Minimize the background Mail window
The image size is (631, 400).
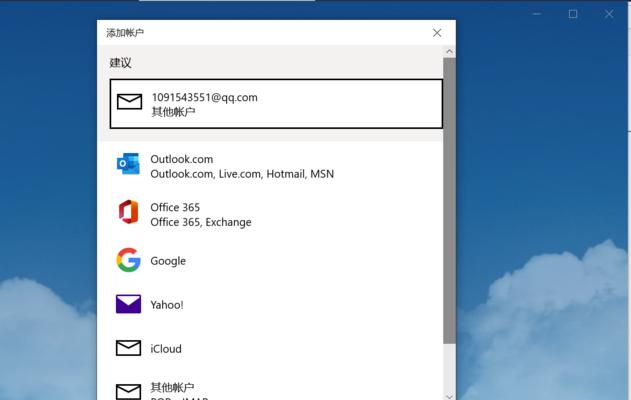[x=536, y=14]
